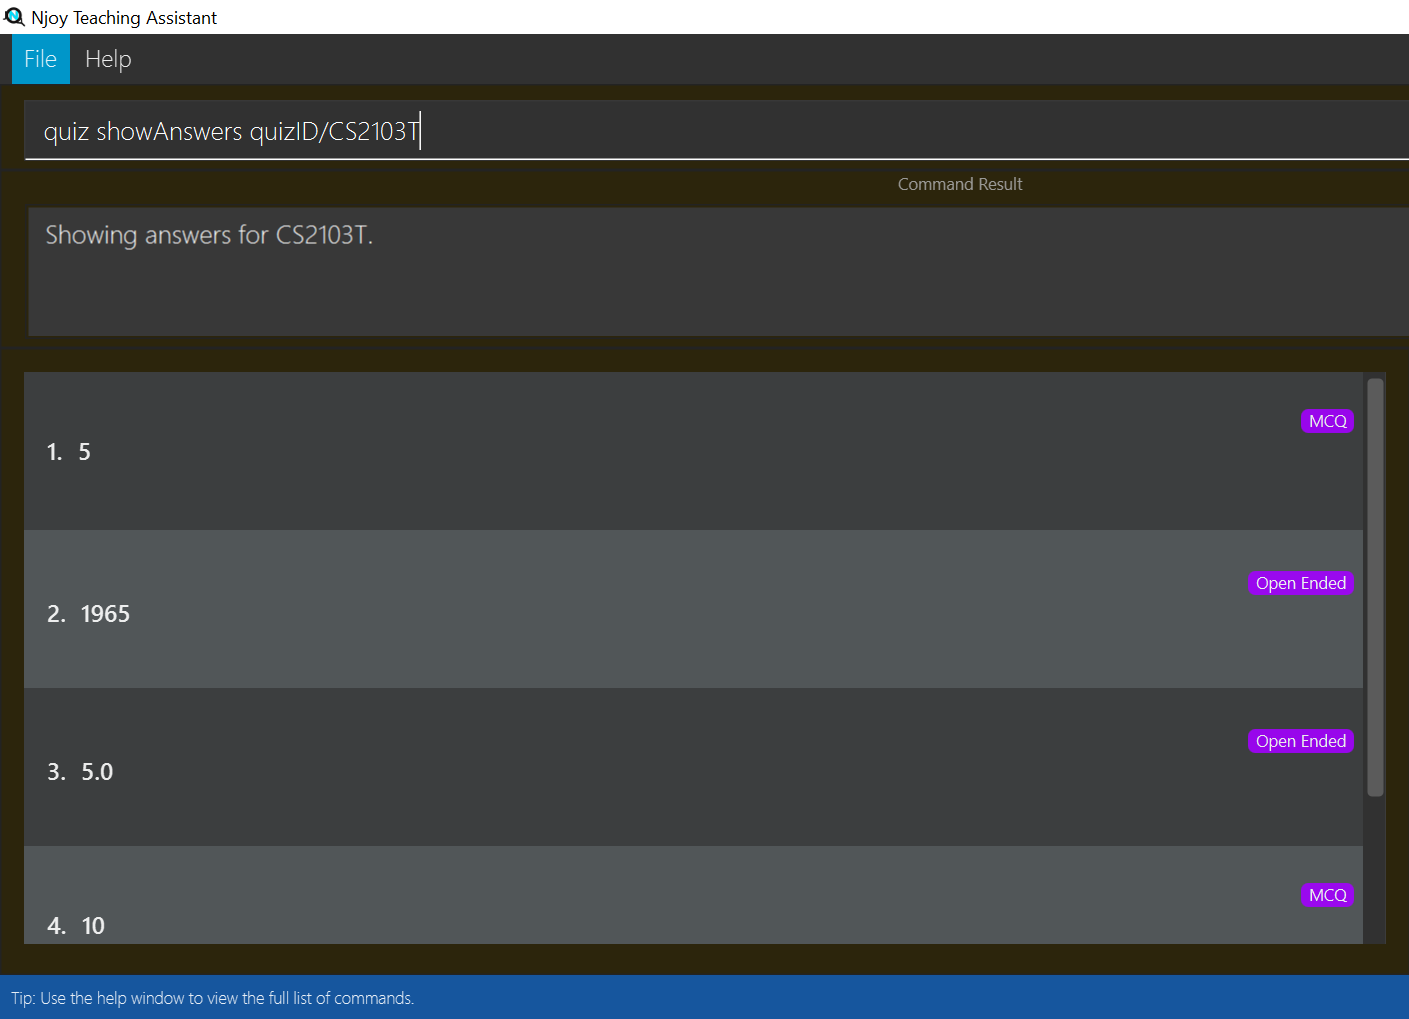1409x1019 pixels.
Task: Click the MCQ tag on answer 4
Action: (x=1327, y=895)
